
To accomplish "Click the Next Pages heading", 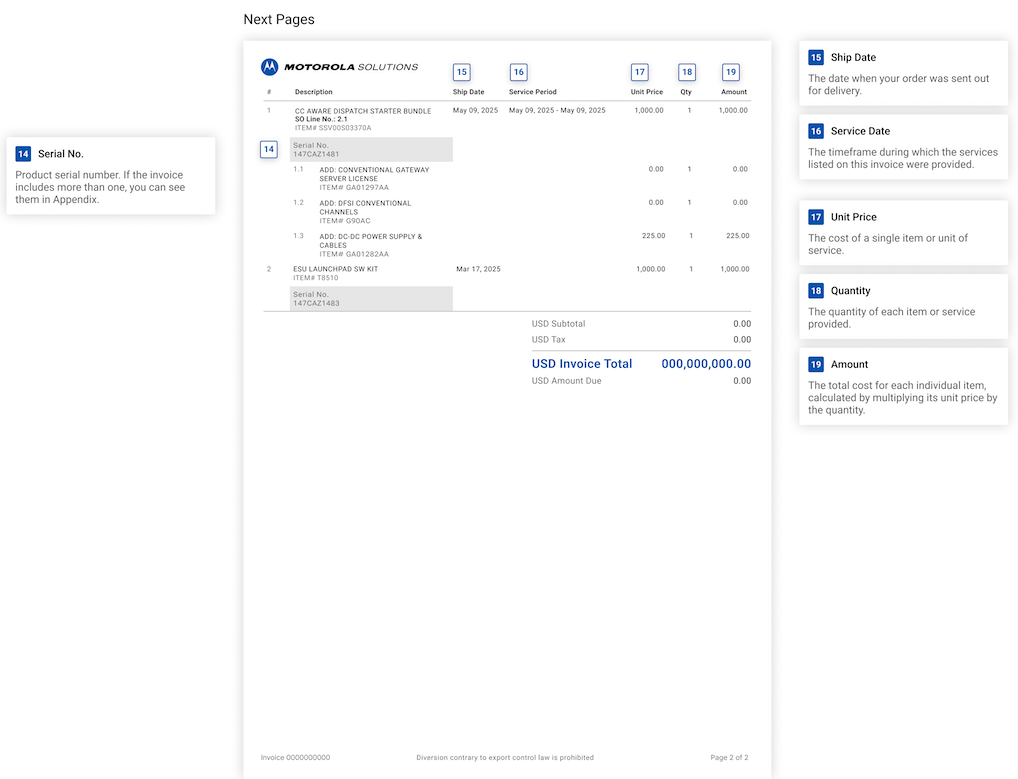I will pyautogui.click(x=279, y=19).
